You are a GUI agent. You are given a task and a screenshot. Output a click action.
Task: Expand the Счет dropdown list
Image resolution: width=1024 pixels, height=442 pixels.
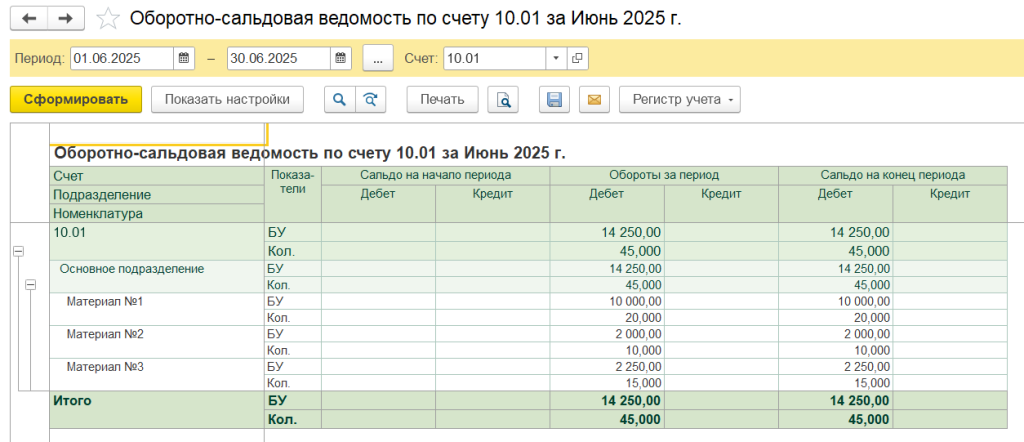[x=556, y=59]
